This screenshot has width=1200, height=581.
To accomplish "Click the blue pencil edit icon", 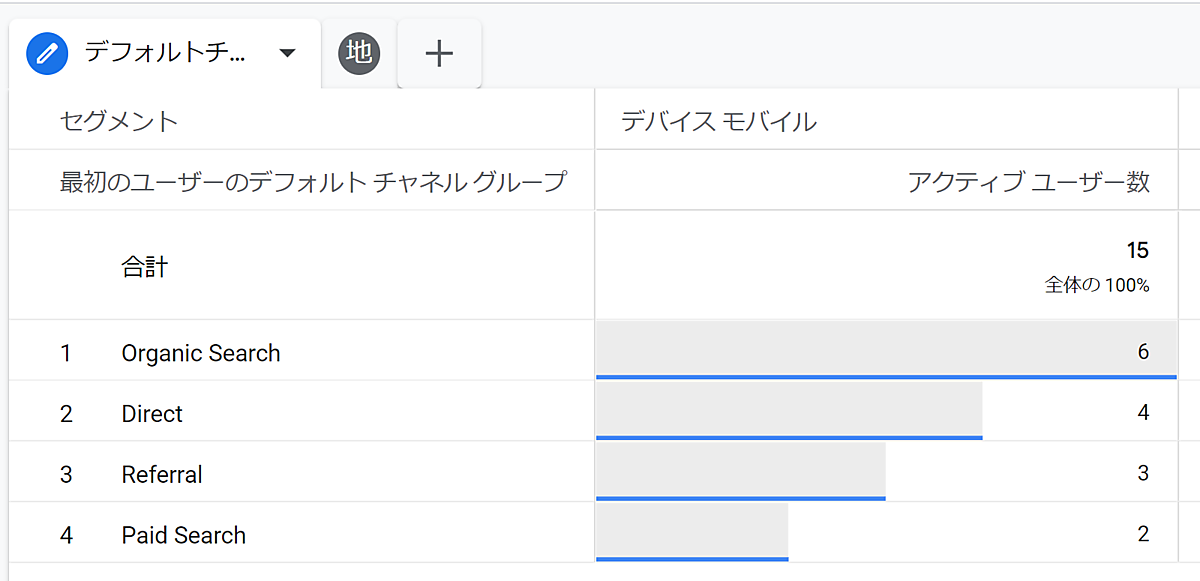I will click(x=47, y=53).
